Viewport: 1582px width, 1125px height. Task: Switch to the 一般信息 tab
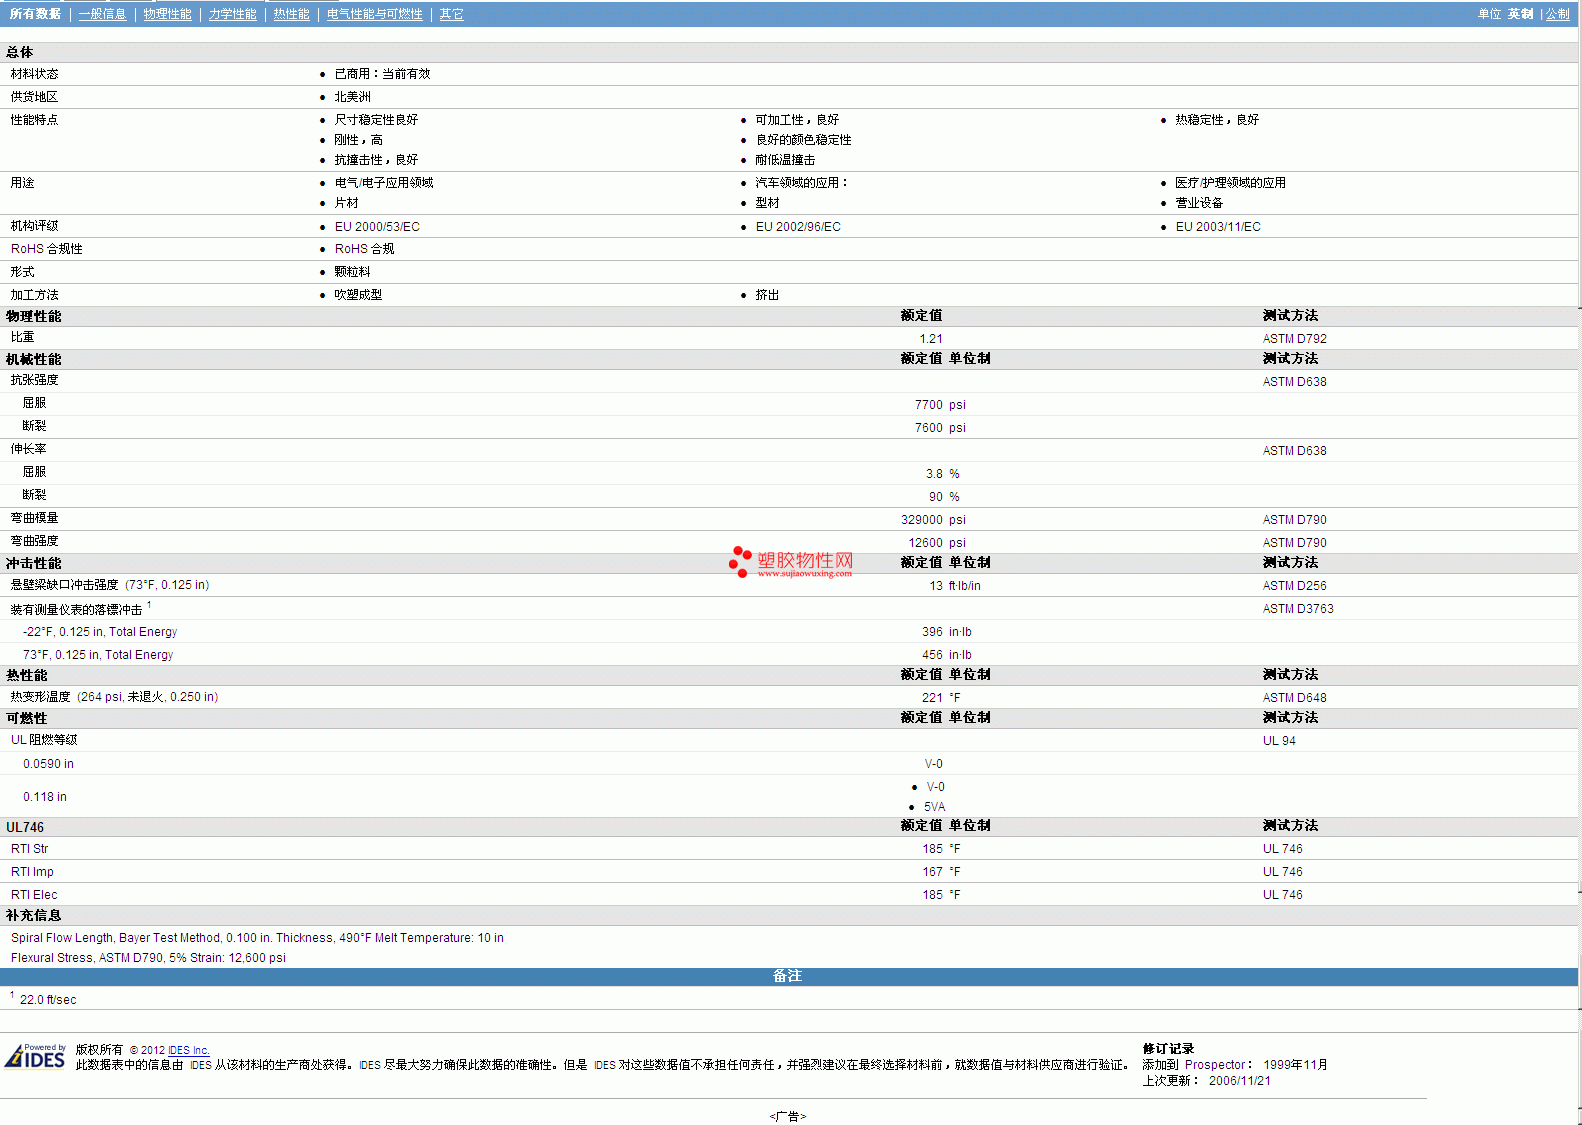(x=102, y=14)
